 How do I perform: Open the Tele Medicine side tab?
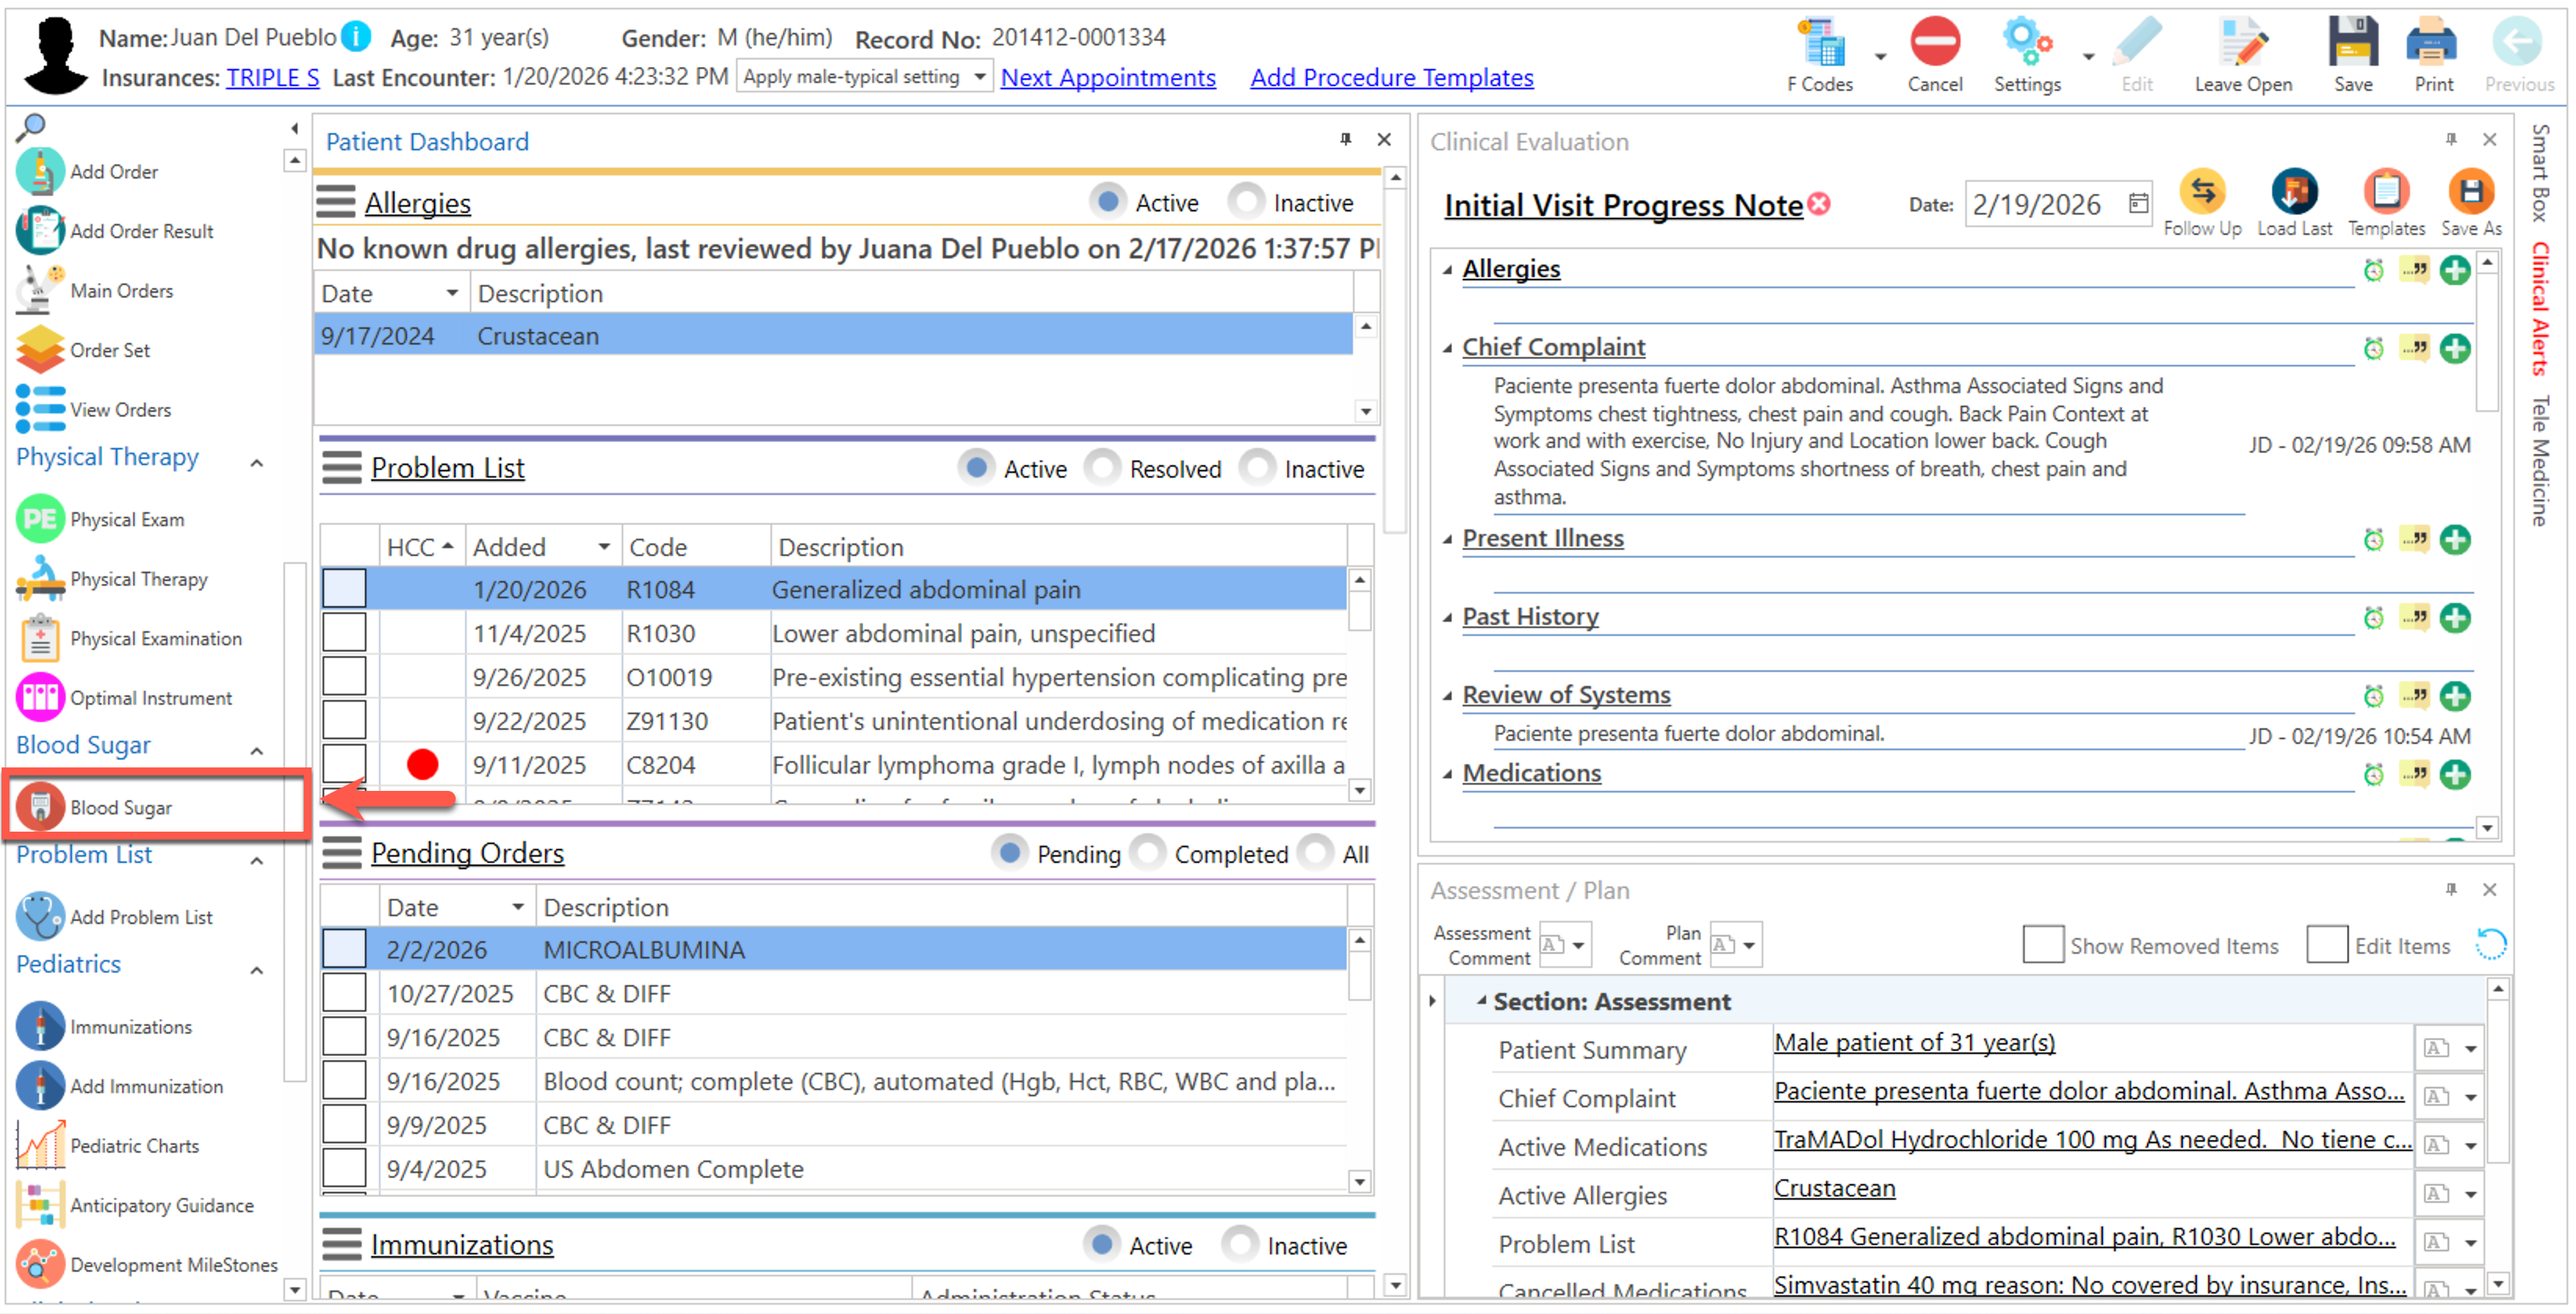2541,460
